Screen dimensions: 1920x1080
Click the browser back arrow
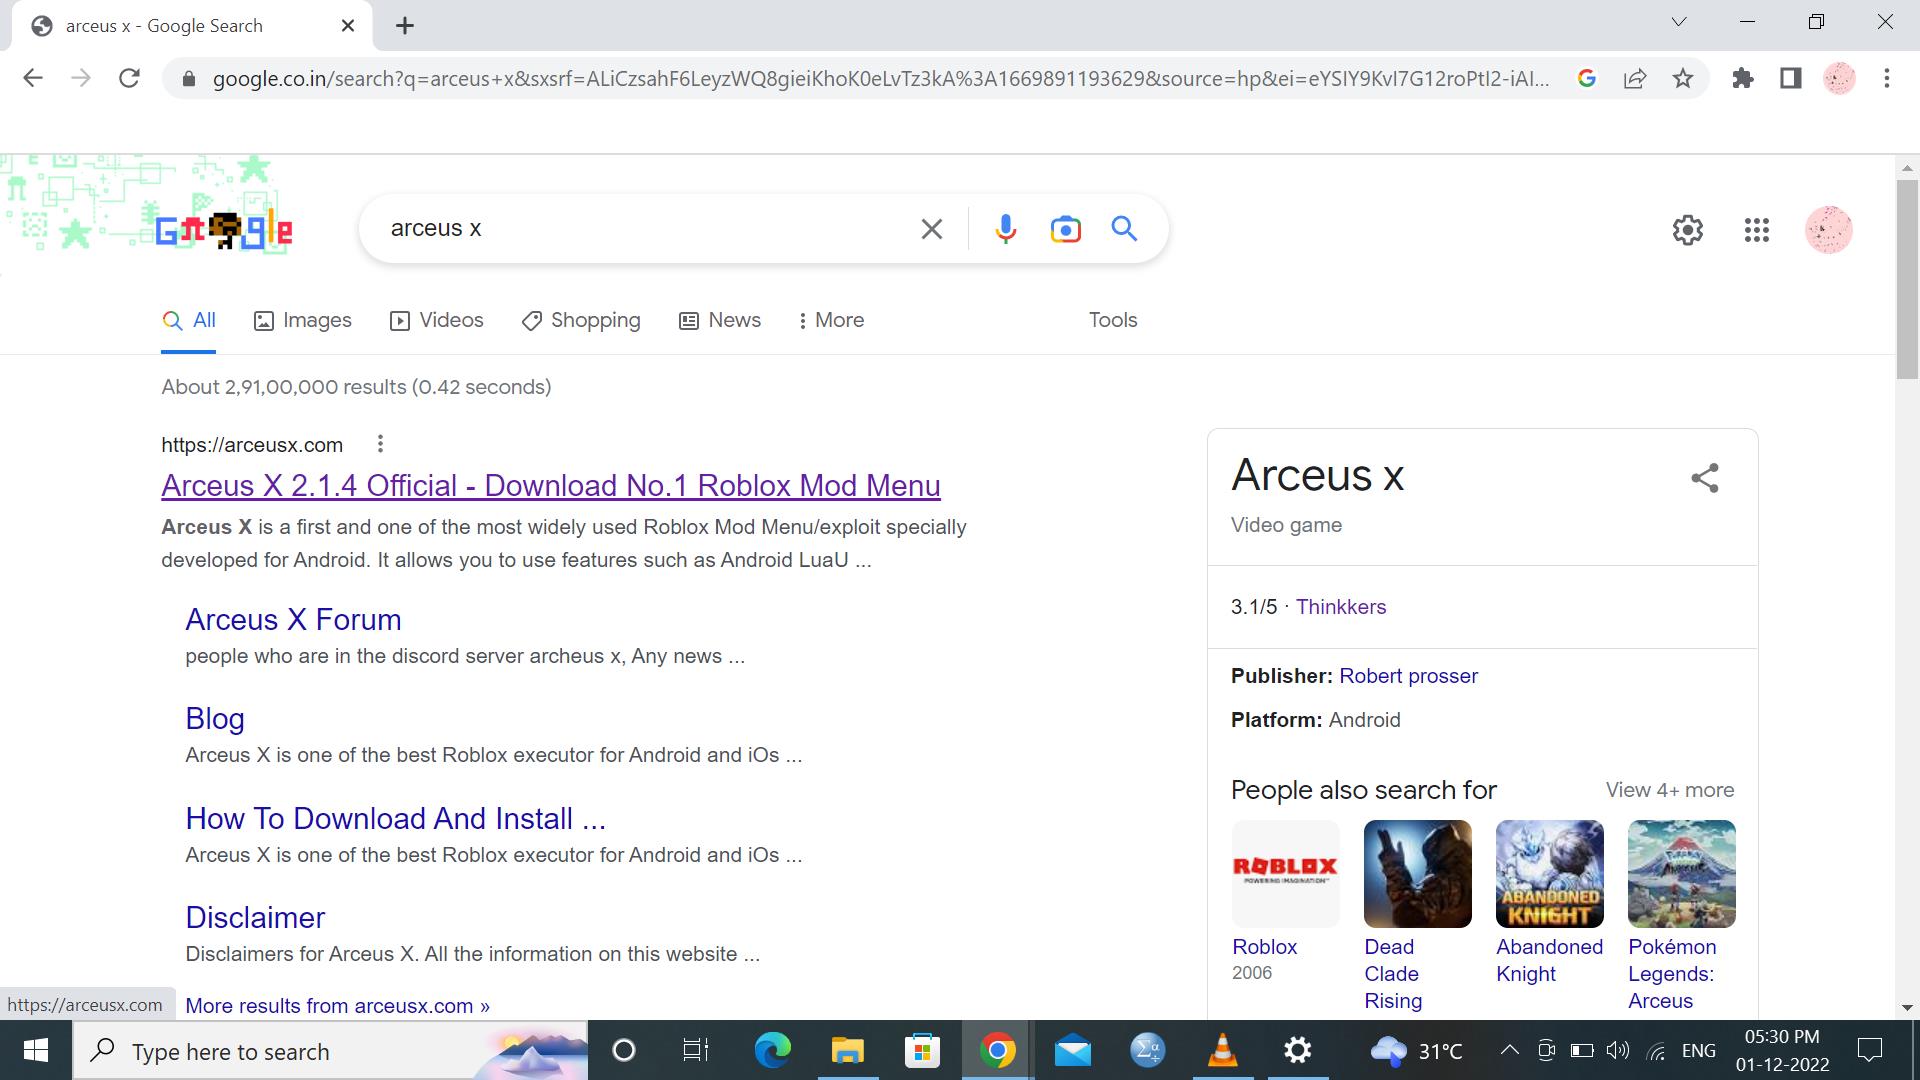tap(33, 78)
